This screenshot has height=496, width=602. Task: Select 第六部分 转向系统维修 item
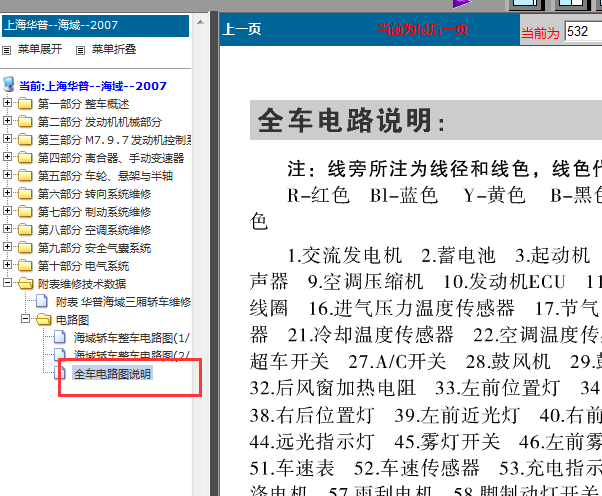(x=94, y=194)
